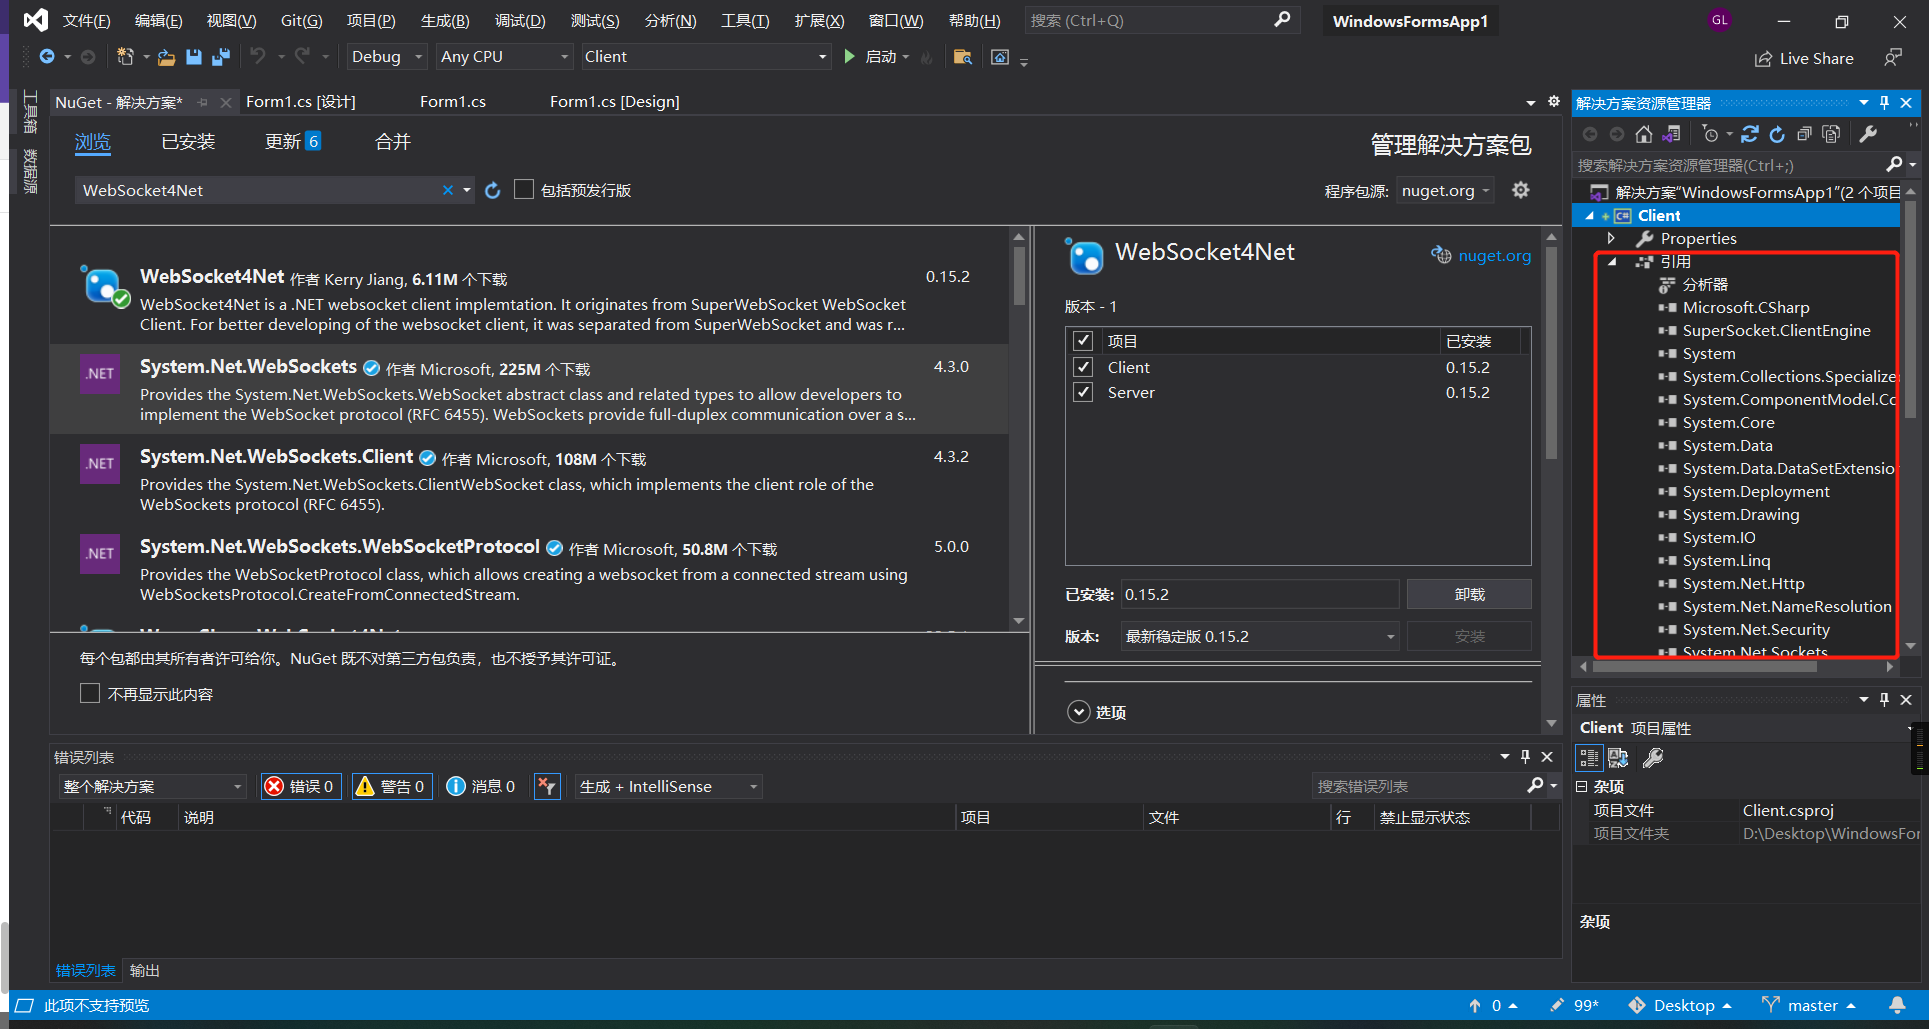Switch to the 已安装 tab
Image resolution: width=1929 pixels, height=1029 pixels.
pyautogui.click(x=188, y=142)
